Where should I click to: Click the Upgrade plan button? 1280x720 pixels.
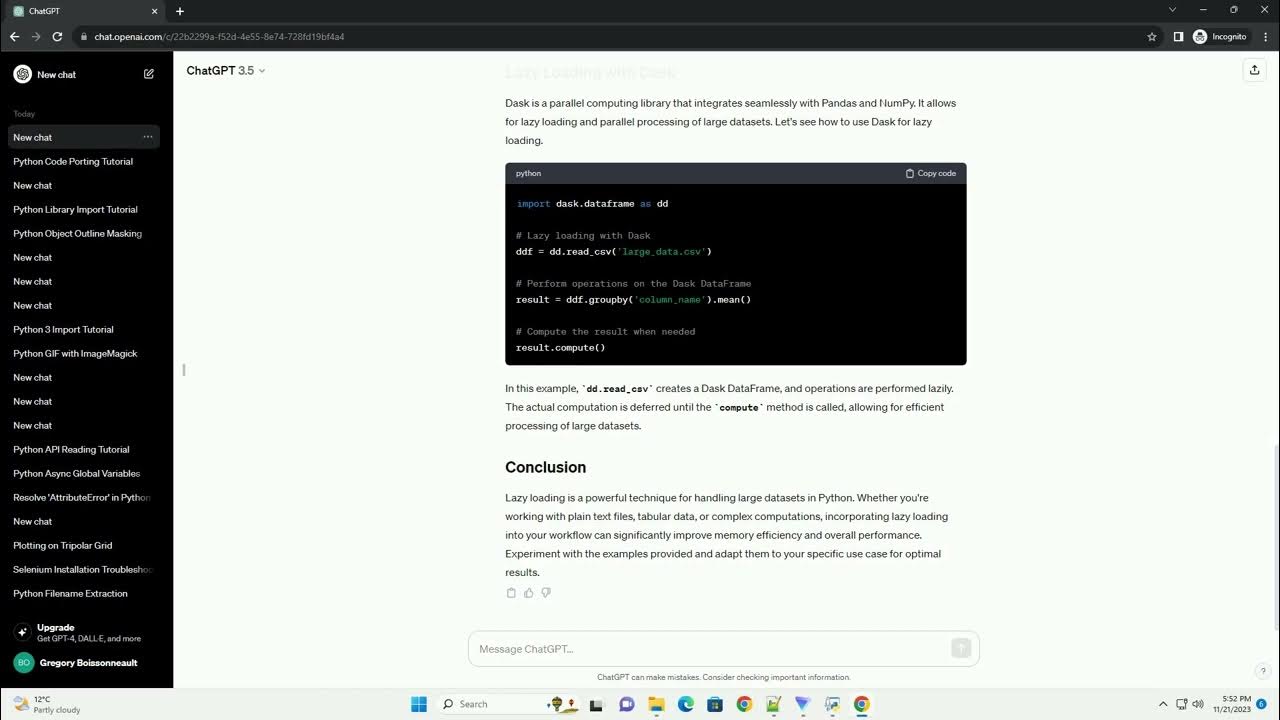84,632
